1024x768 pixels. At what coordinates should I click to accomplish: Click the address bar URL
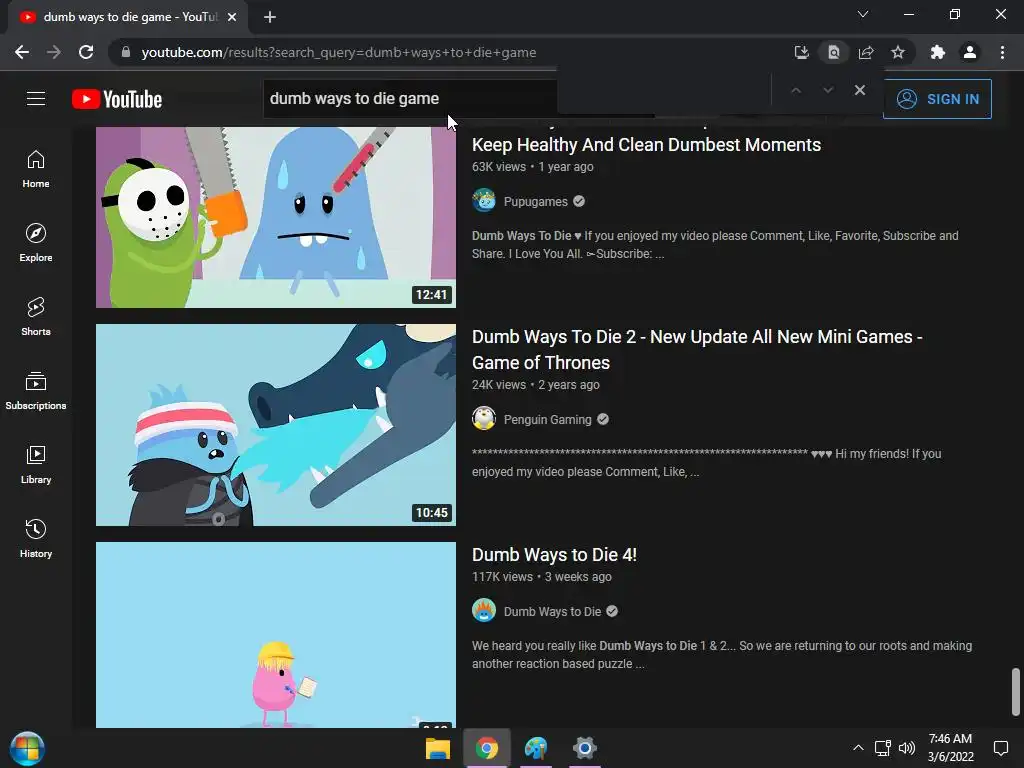pos(339,52)
